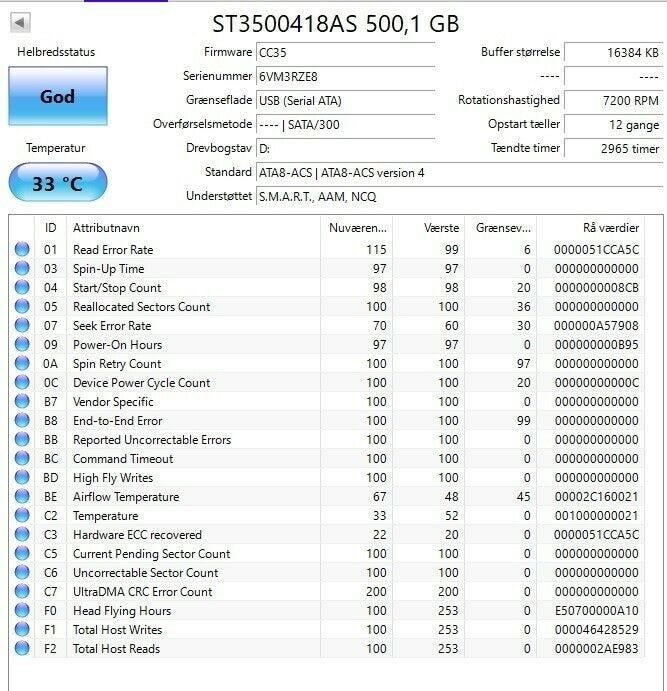Image resolution: width=667 pixels, height=691 pixels.
Task: Click raw value 00004642B529
Action: click(x=597, y=630)
